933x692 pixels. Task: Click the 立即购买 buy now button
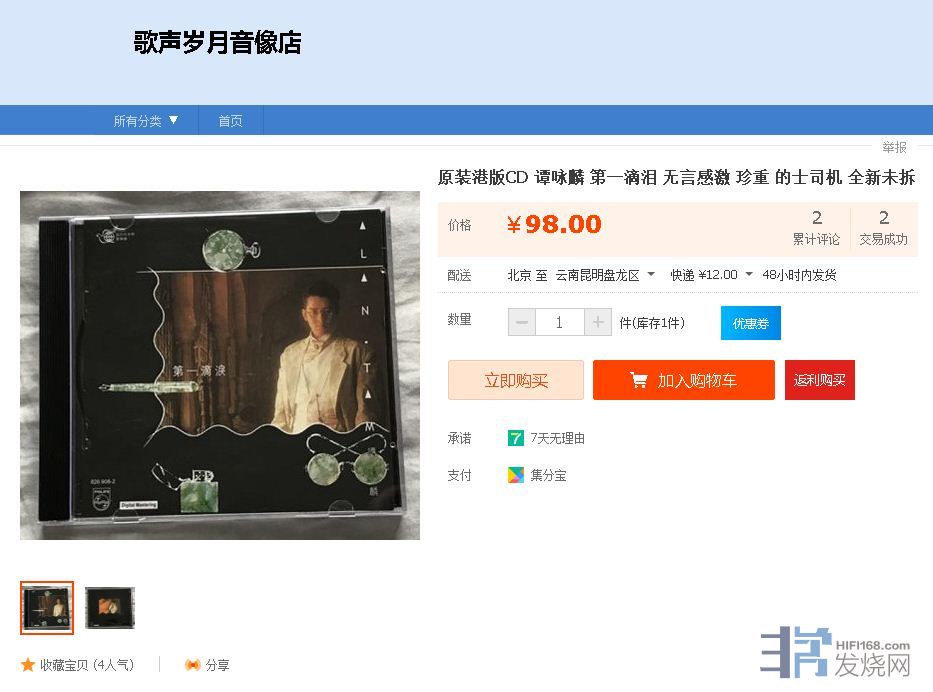click(x=515, y=380)
